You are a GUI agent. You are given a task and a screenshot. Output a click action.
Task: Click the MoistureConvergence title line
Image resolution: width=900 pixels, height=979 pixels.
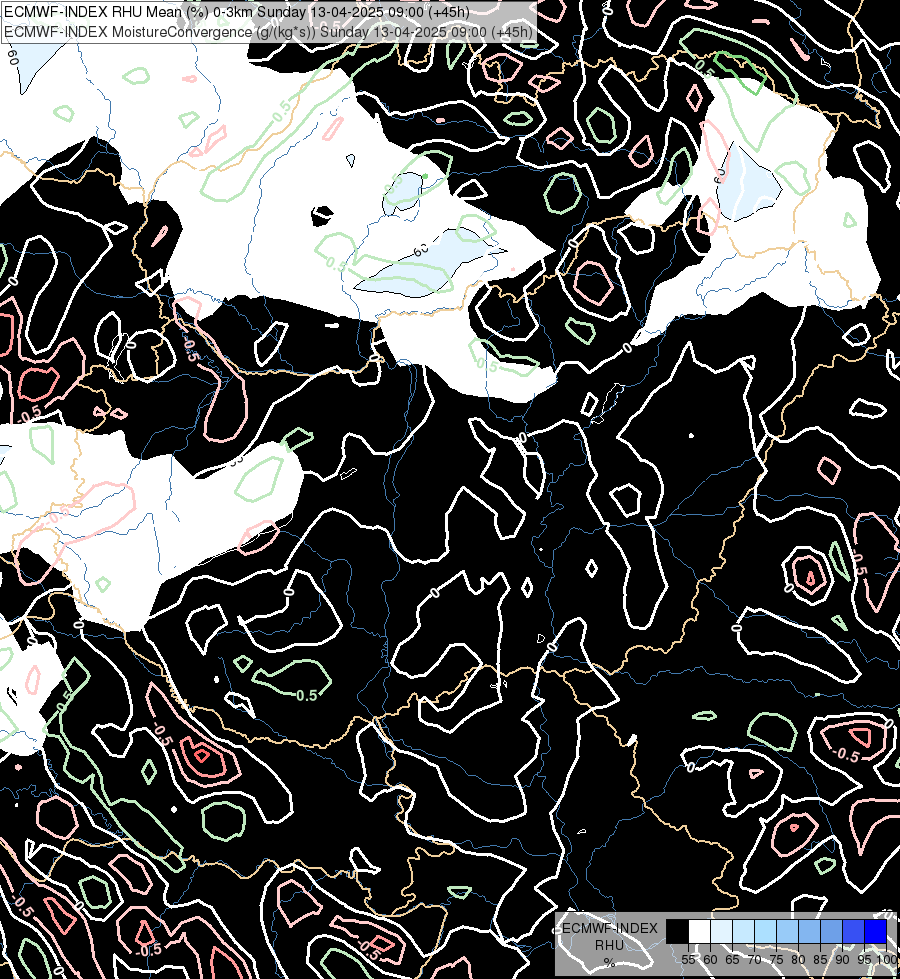269,32
